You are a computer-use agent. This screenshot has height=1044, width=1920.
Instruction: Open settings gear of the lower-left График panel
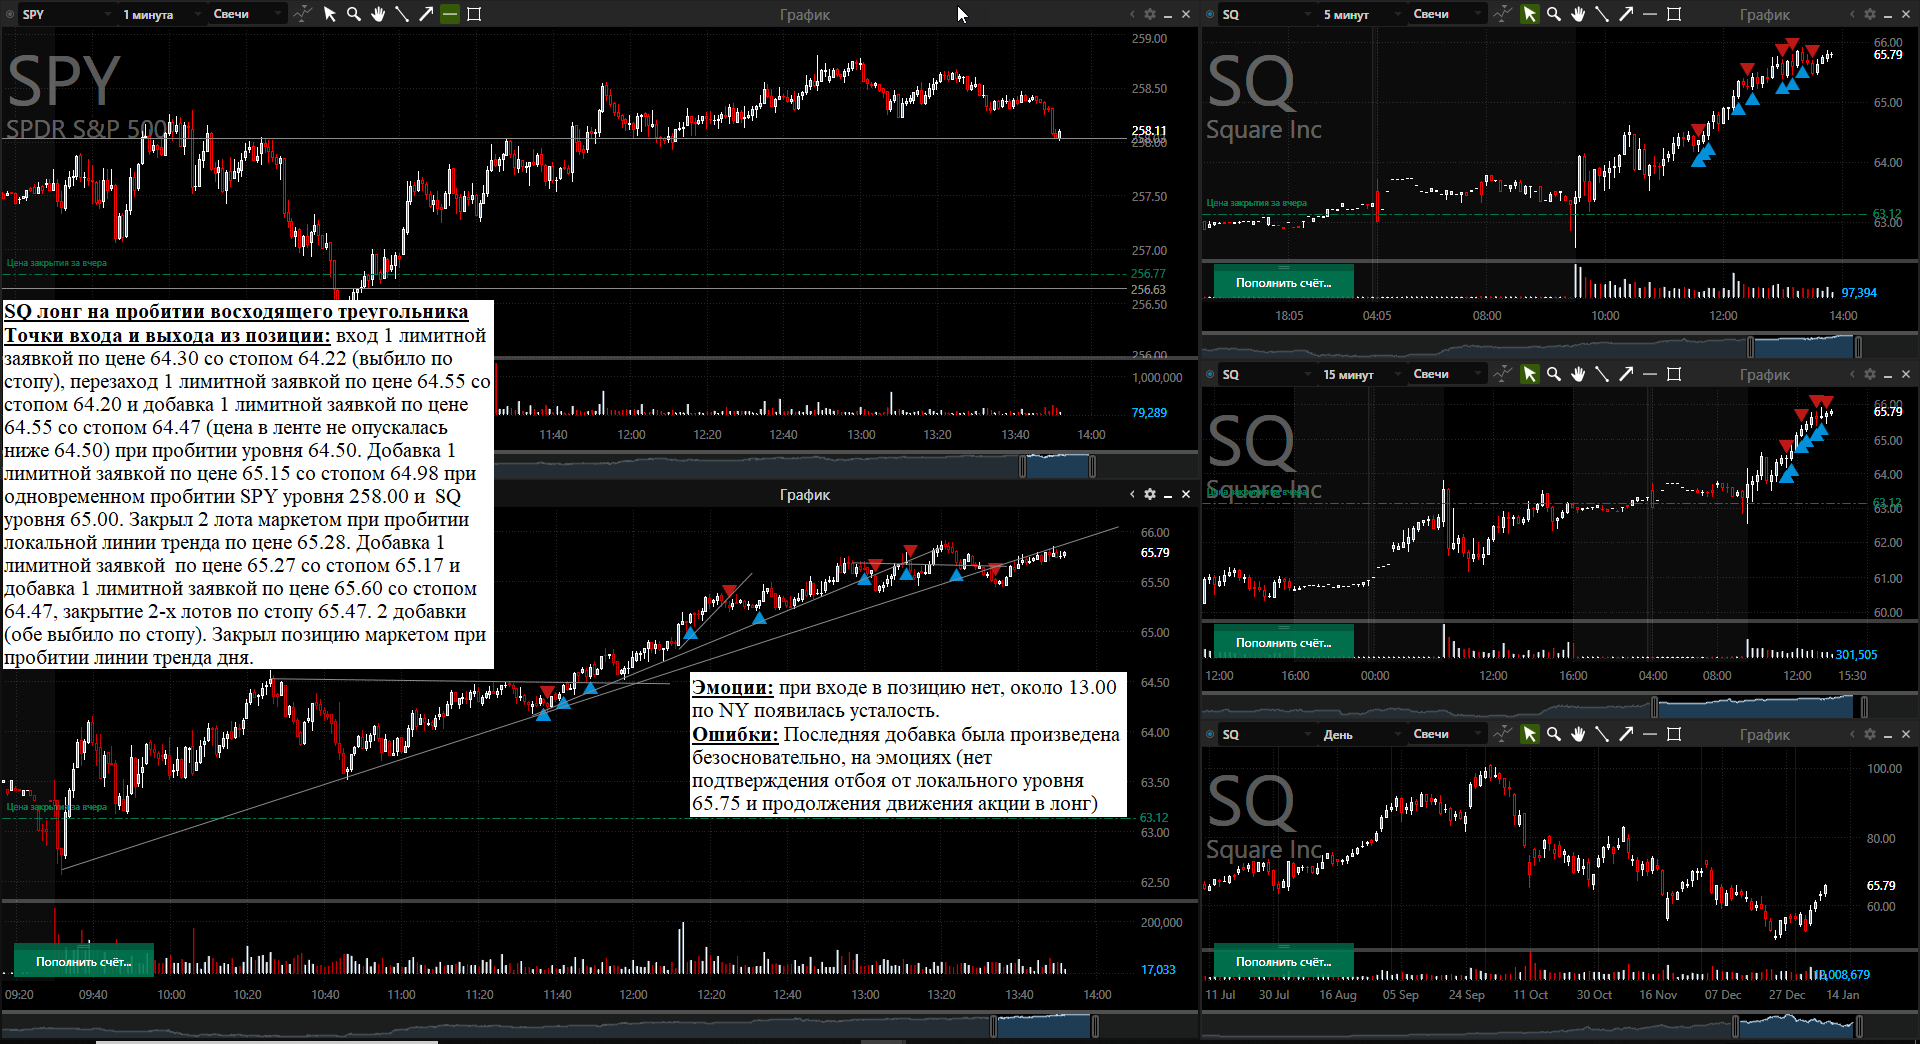point(1150,494)
